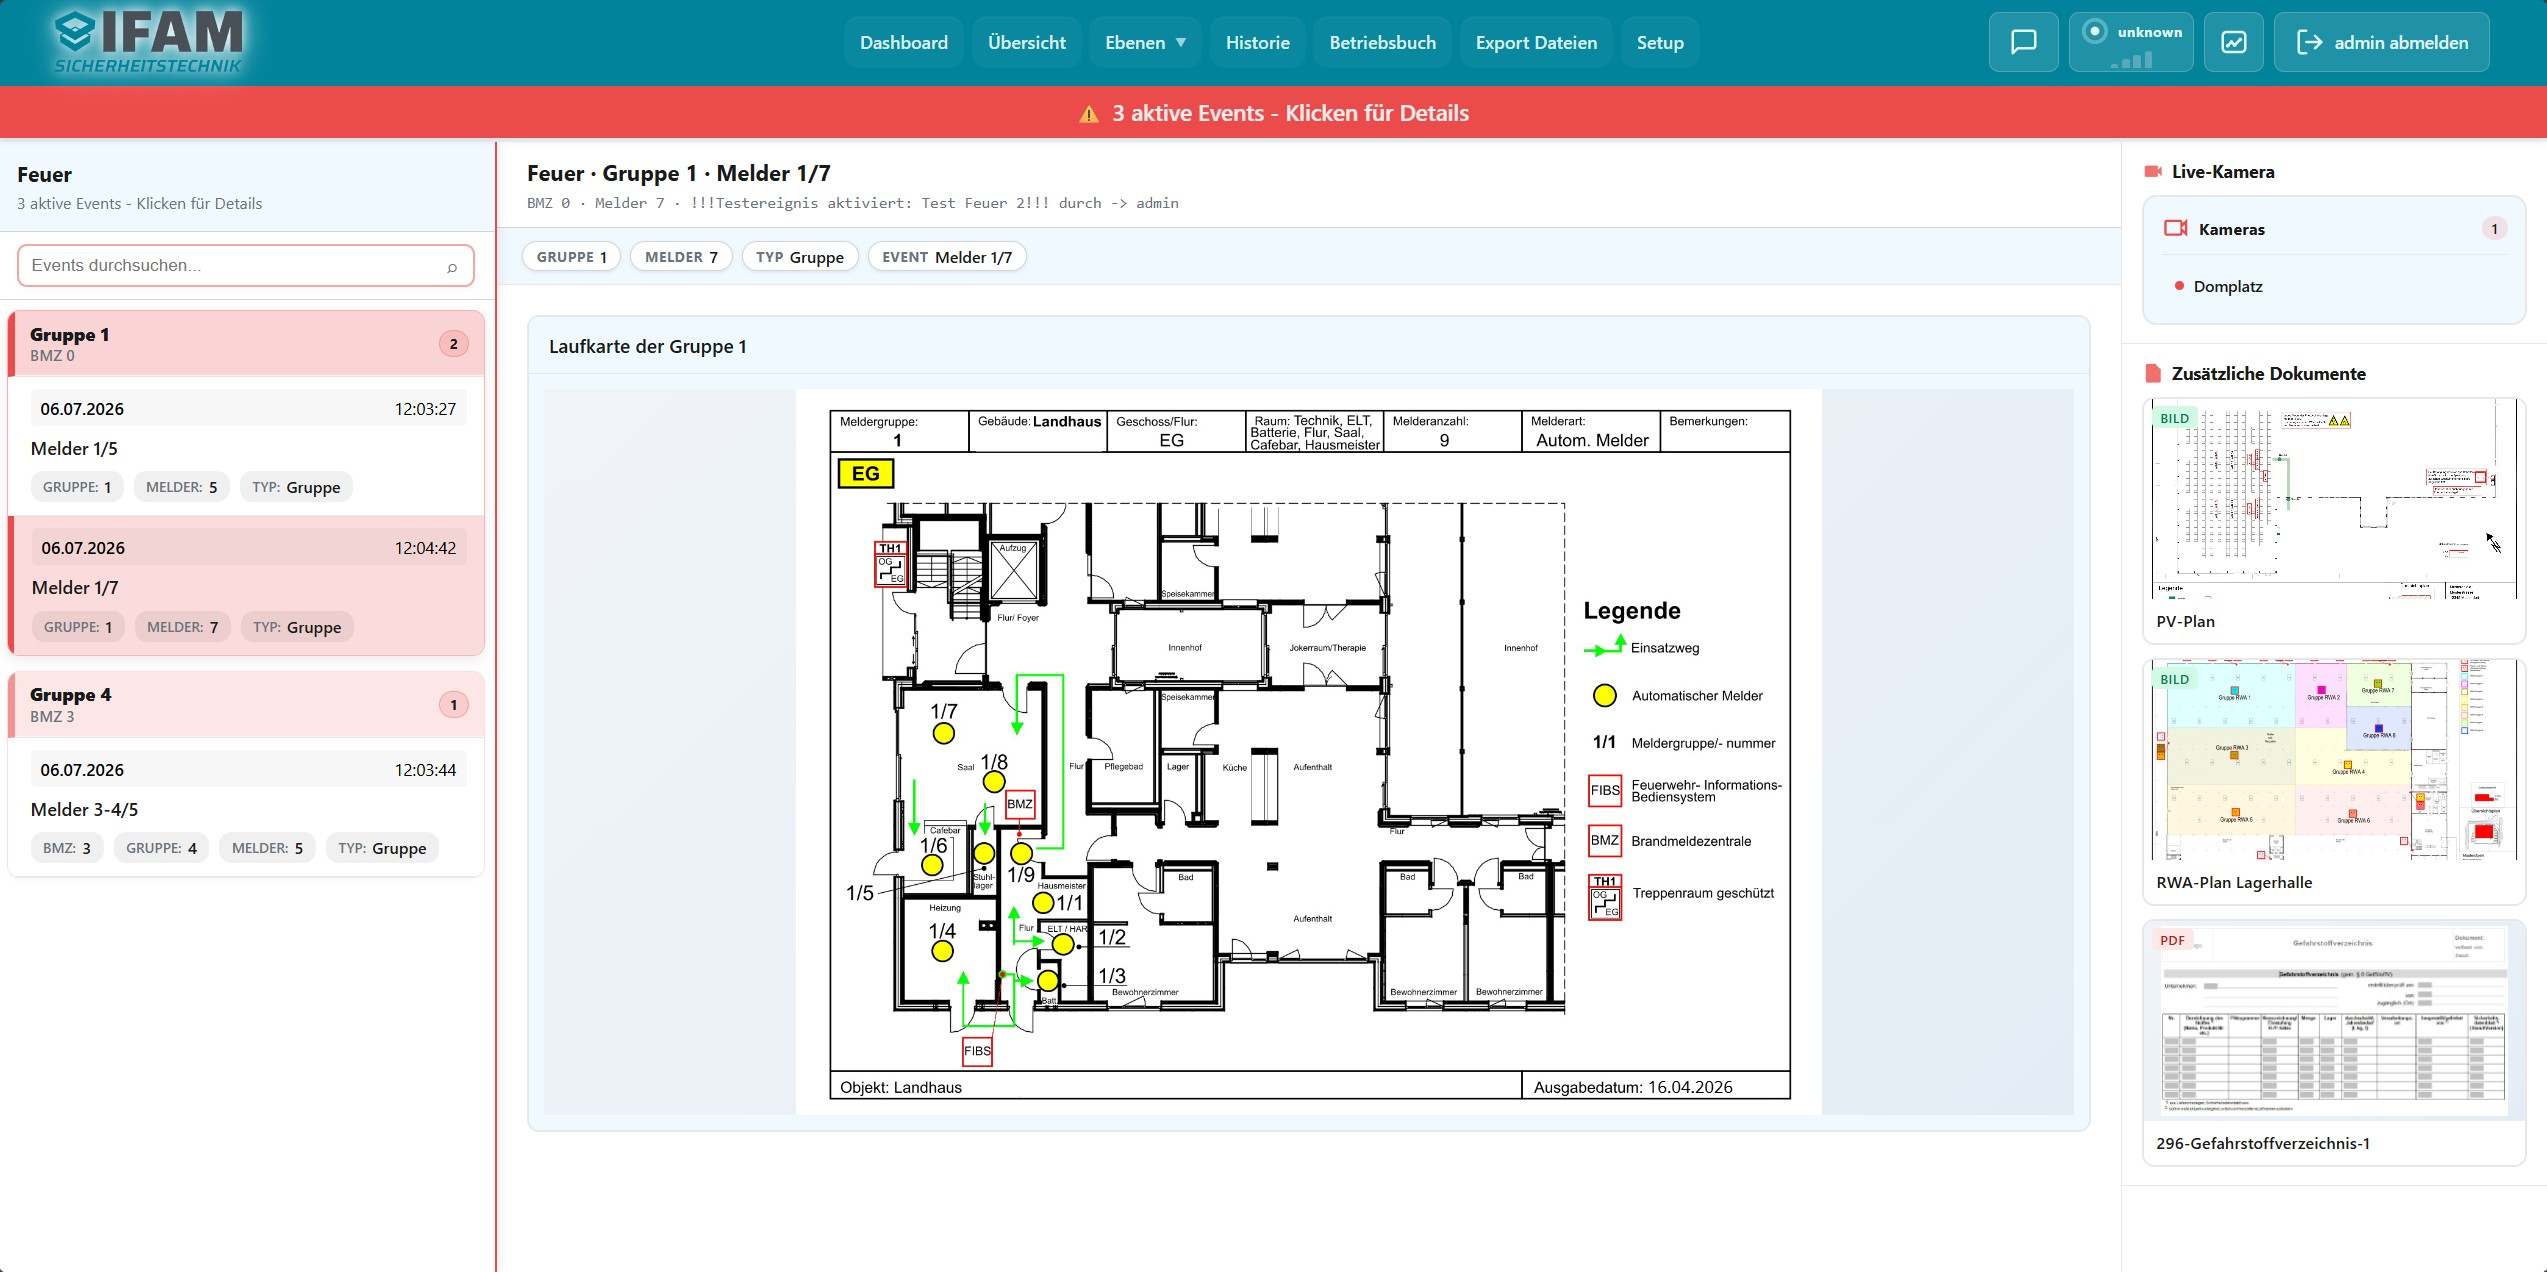Viewport: 2547px width, 1272px height.
Task: Open the Historie page
Action: tap(1257, 42)
